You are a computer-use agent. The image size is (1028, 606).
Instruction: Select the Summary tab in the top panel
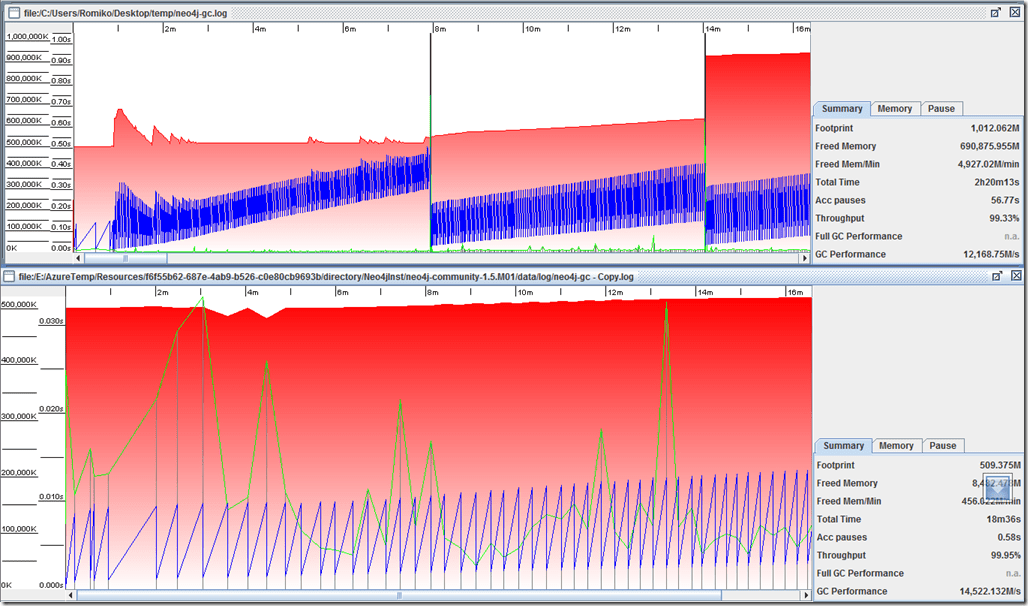[842, 109]
